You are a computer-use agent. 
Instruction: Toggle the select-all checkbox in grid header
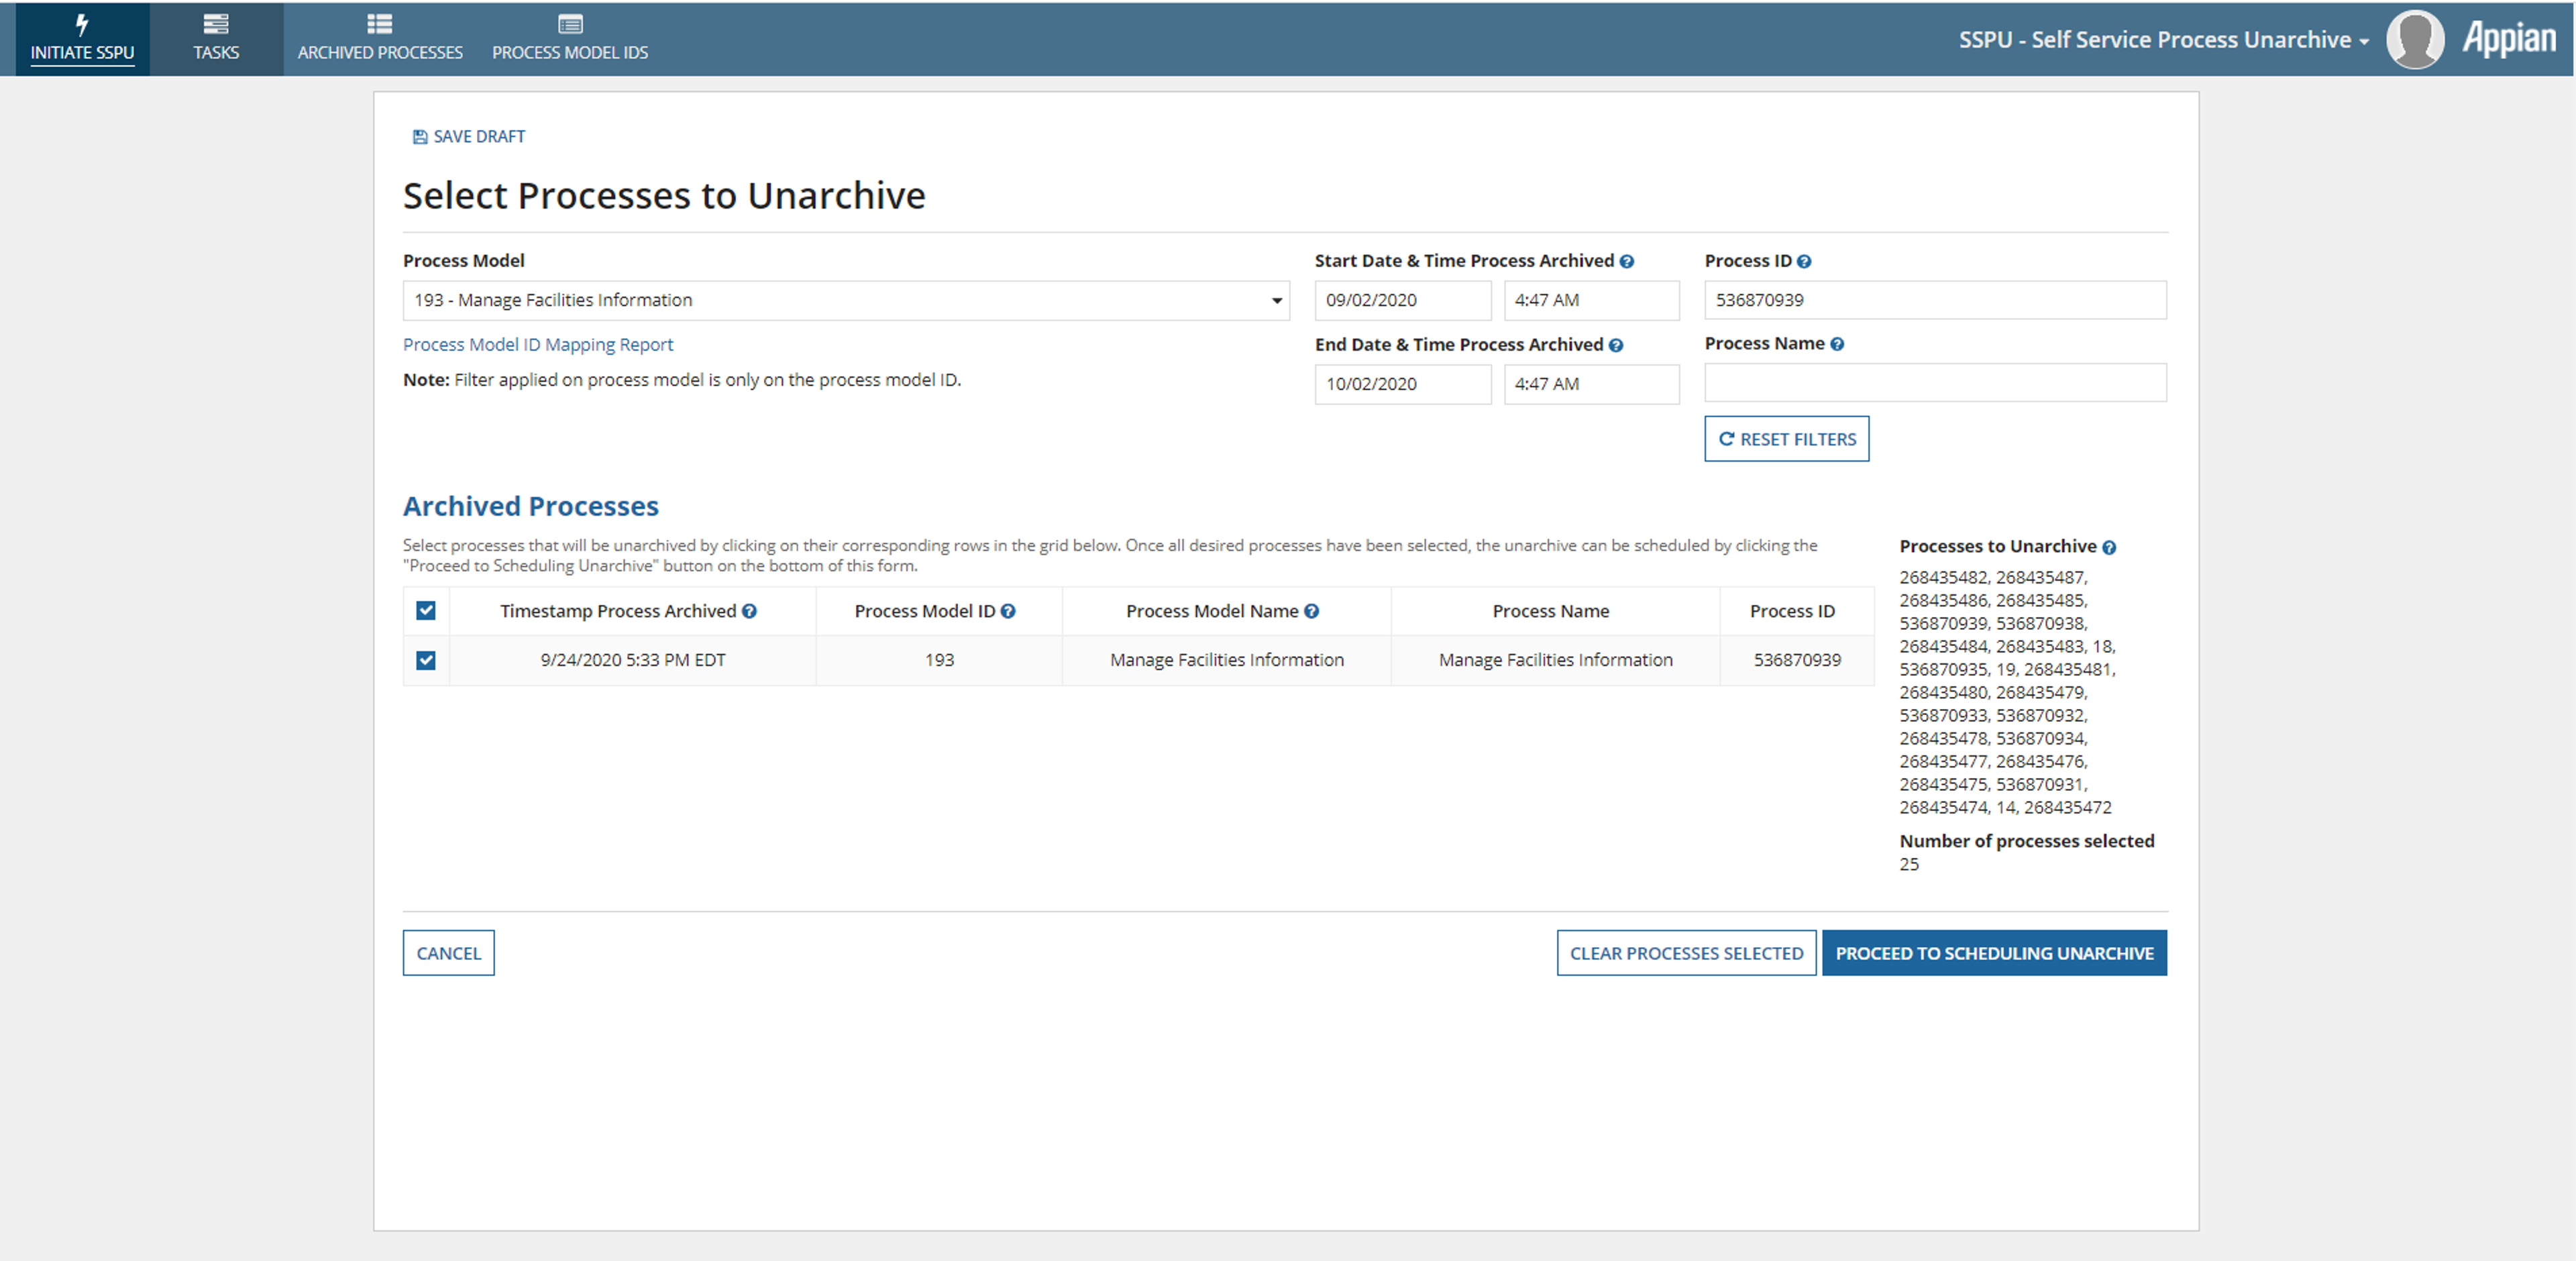click(x=426, y=611)
